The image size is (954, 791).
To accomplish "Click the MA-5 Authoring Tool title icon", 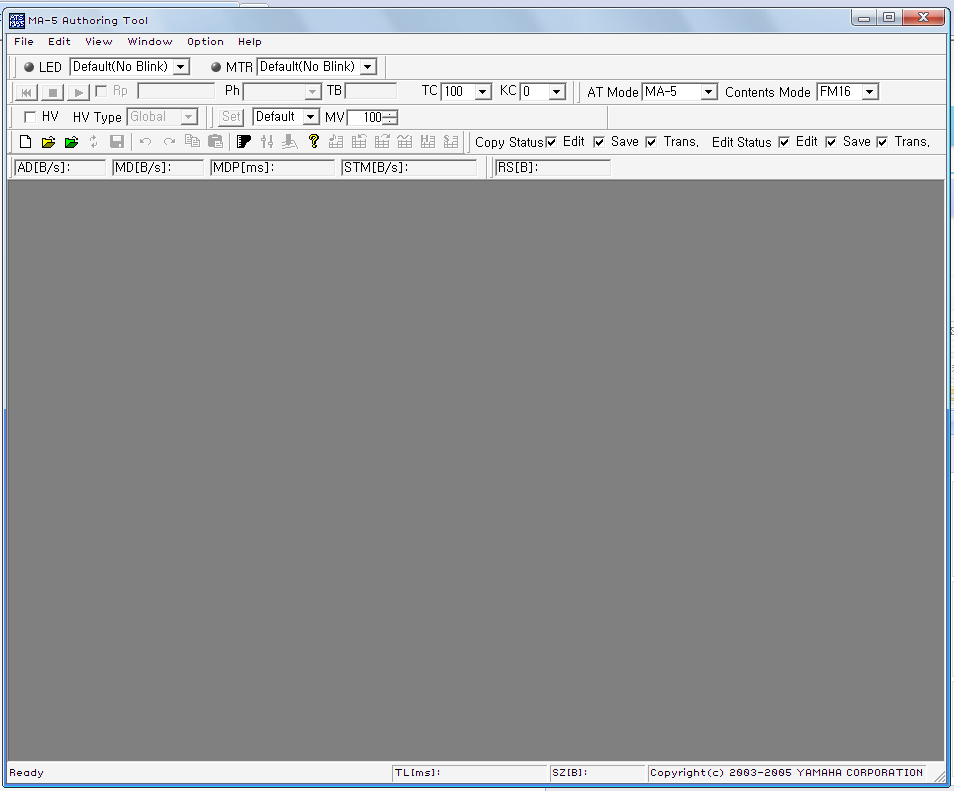I will coord(17,21).
